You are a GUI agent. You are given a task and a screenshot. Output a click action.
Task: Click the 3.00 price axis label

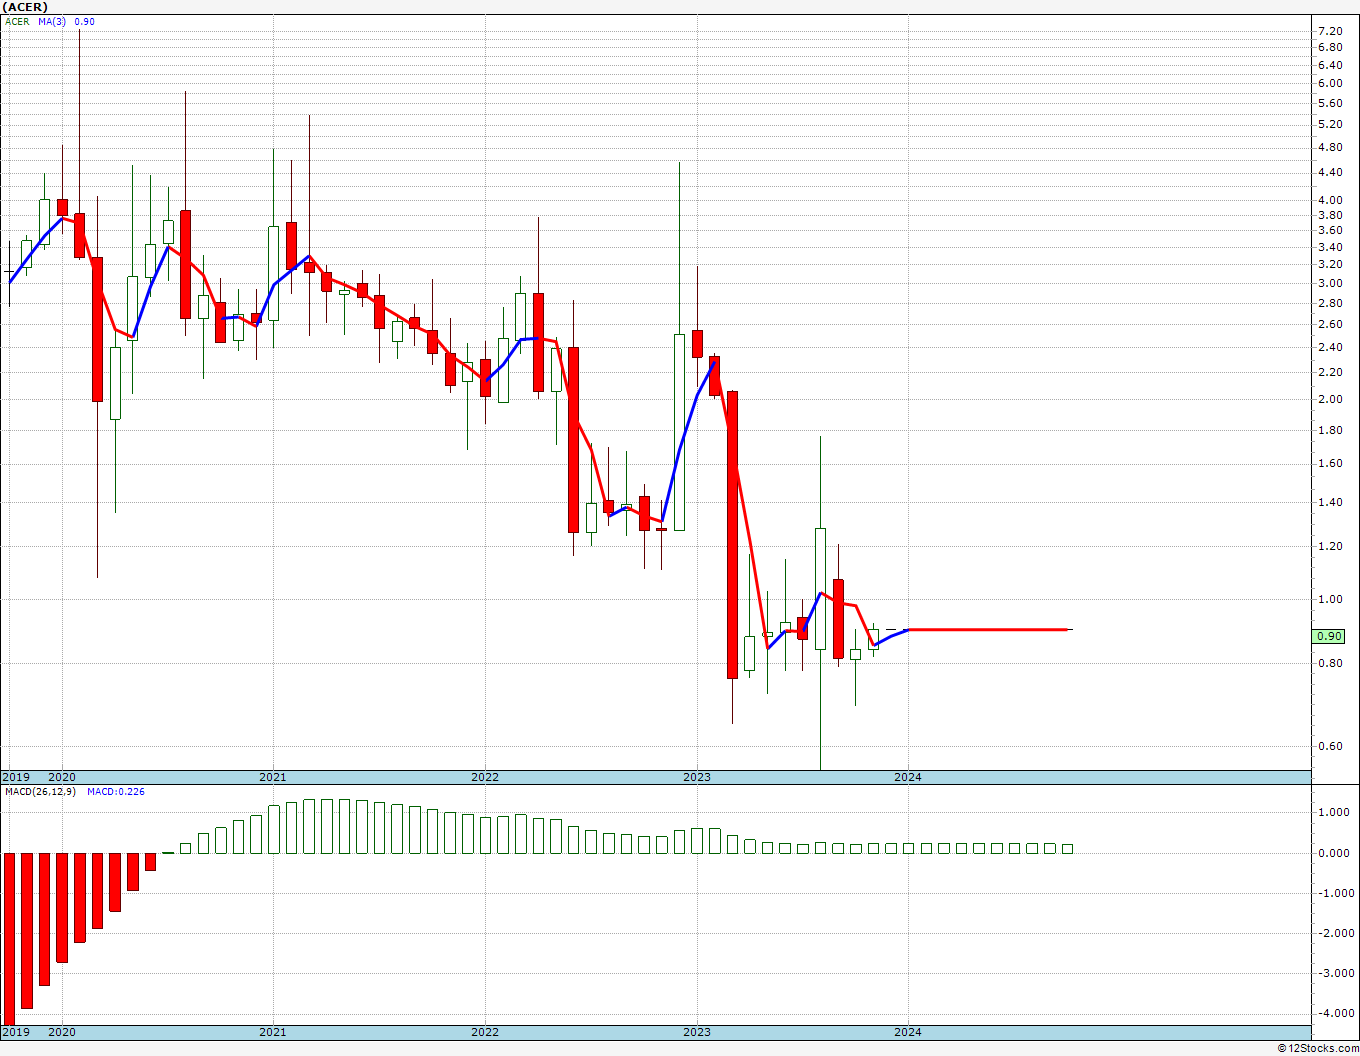(1330, 283)
